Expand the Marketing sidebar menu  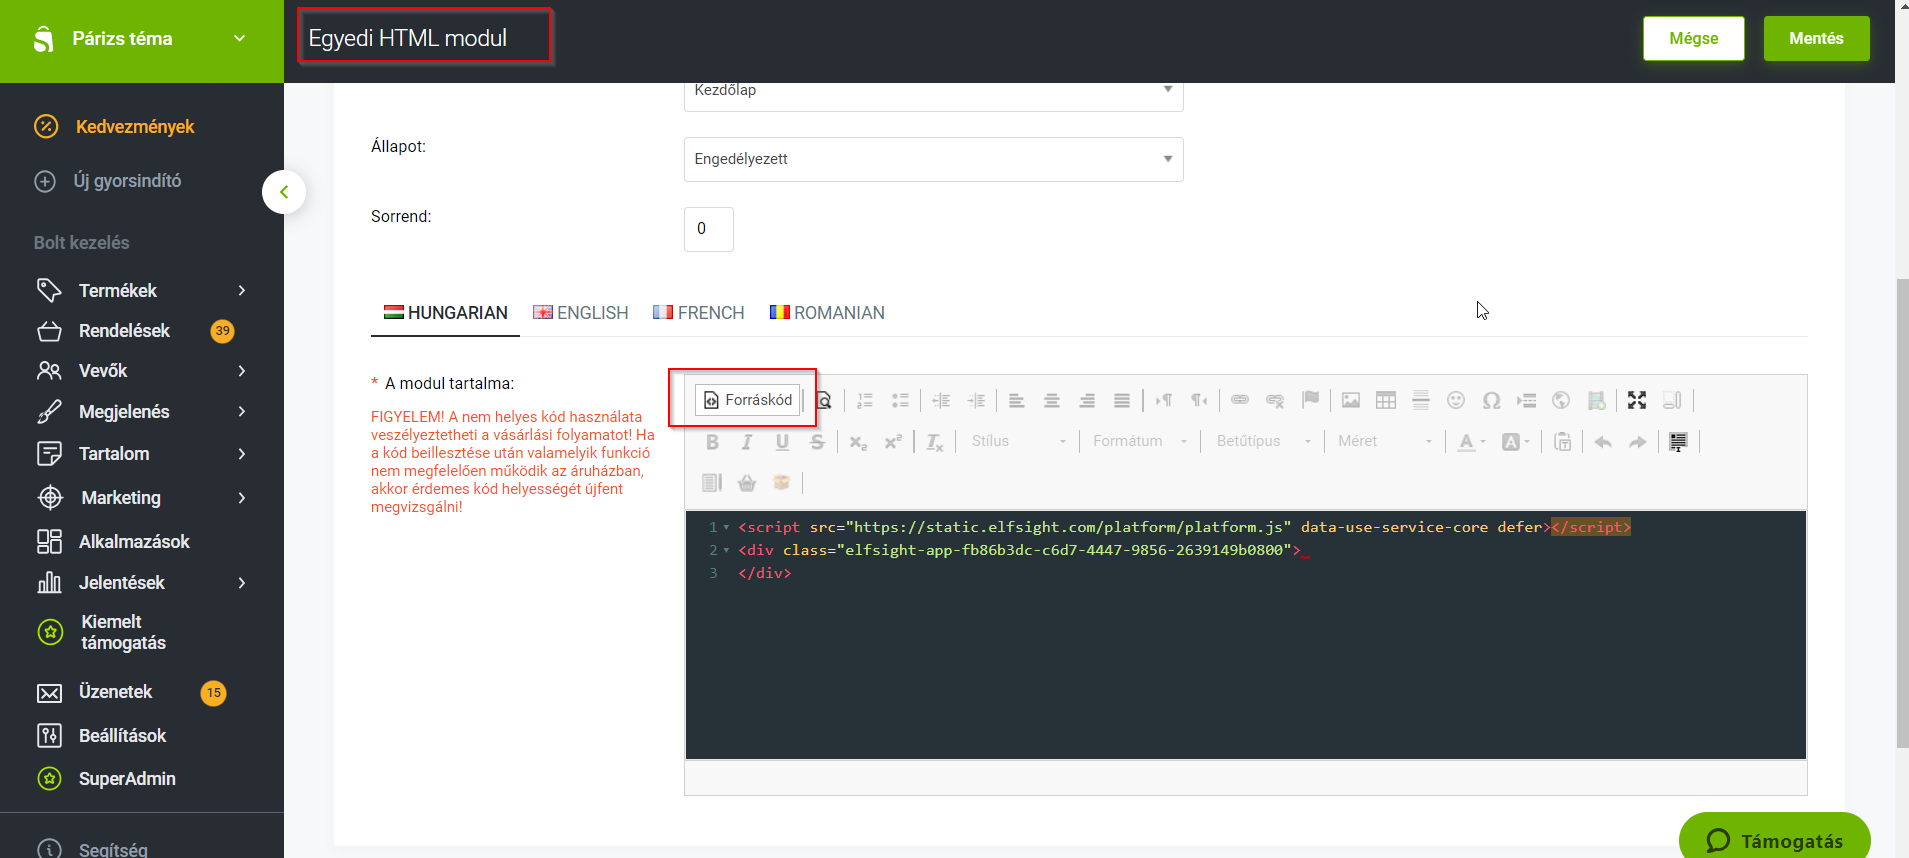(242, 498)
